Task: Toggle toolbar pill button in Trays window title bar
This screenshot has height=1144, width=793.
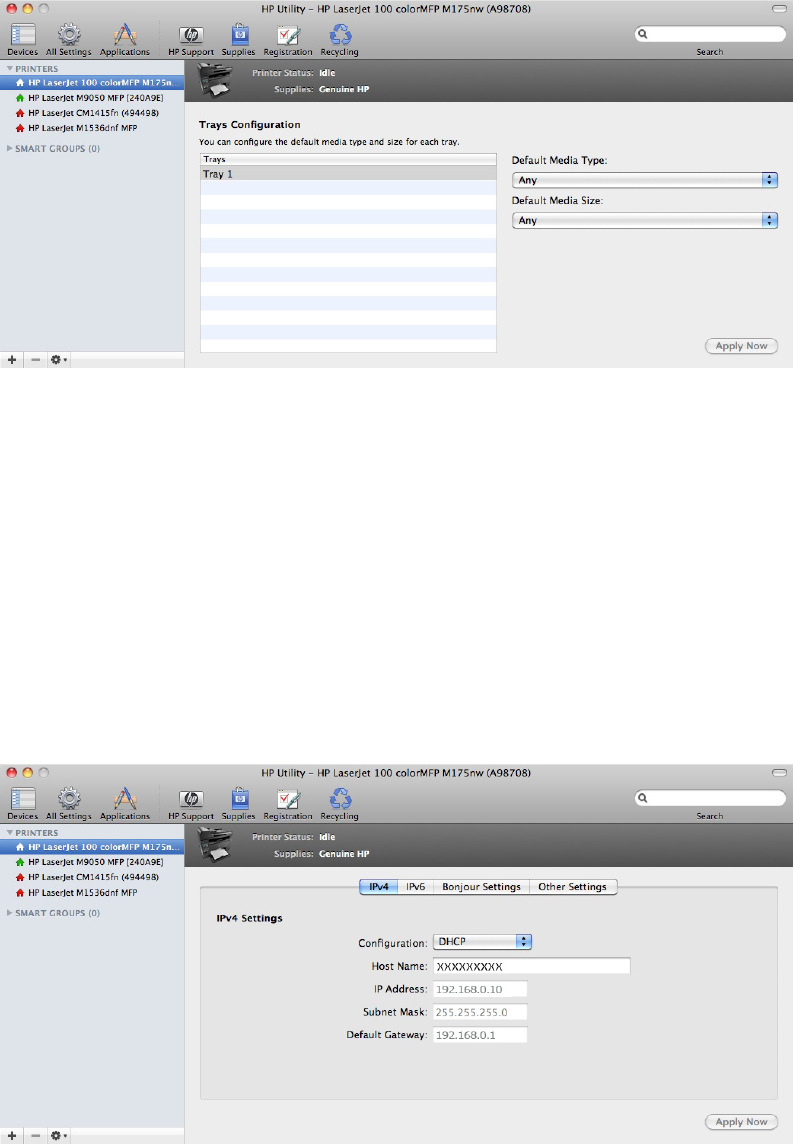Action: [x=779, y=9]
